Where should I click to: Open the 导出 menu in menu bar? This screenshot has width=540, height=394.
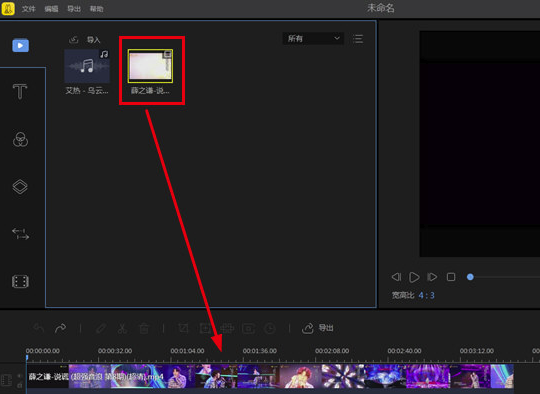(74, 9)
